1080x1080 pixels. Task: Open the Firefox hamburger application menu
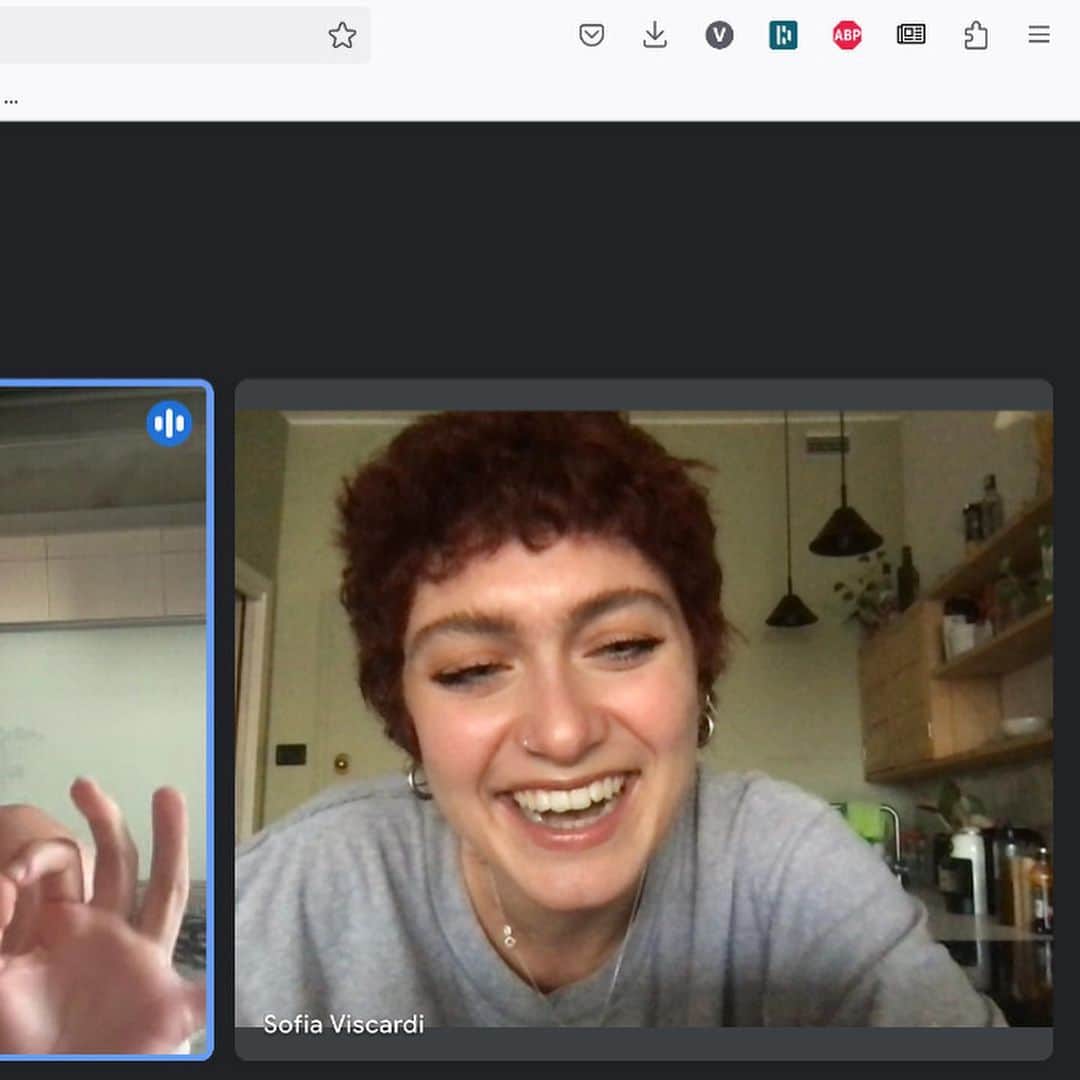(1039, 34)
